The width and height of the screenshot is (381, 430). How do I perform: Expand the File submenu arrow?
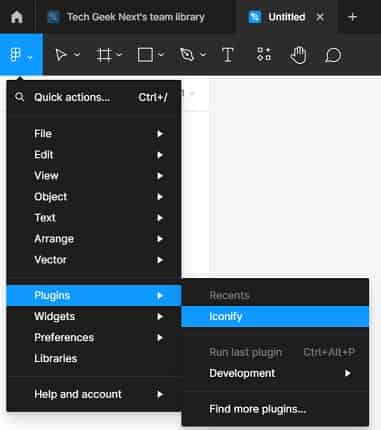point(160,134)
